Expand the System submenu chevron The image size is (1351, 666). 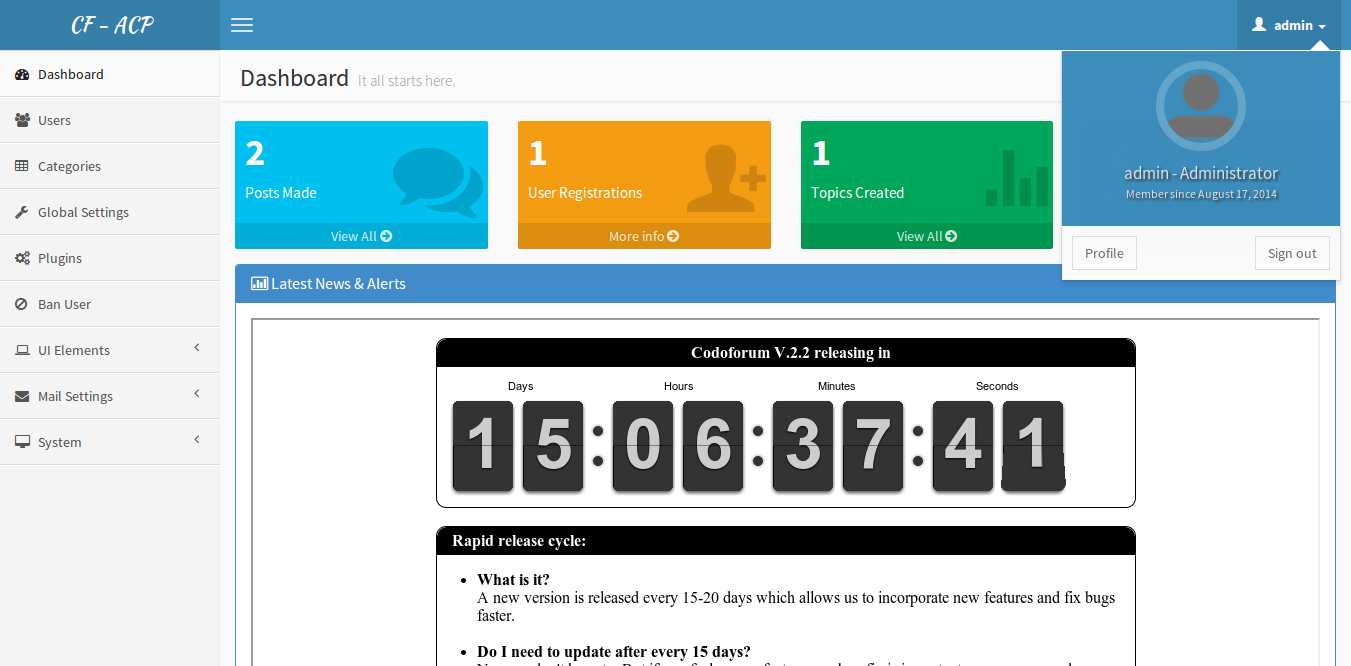pyautogui.click(x=197, y=439)
